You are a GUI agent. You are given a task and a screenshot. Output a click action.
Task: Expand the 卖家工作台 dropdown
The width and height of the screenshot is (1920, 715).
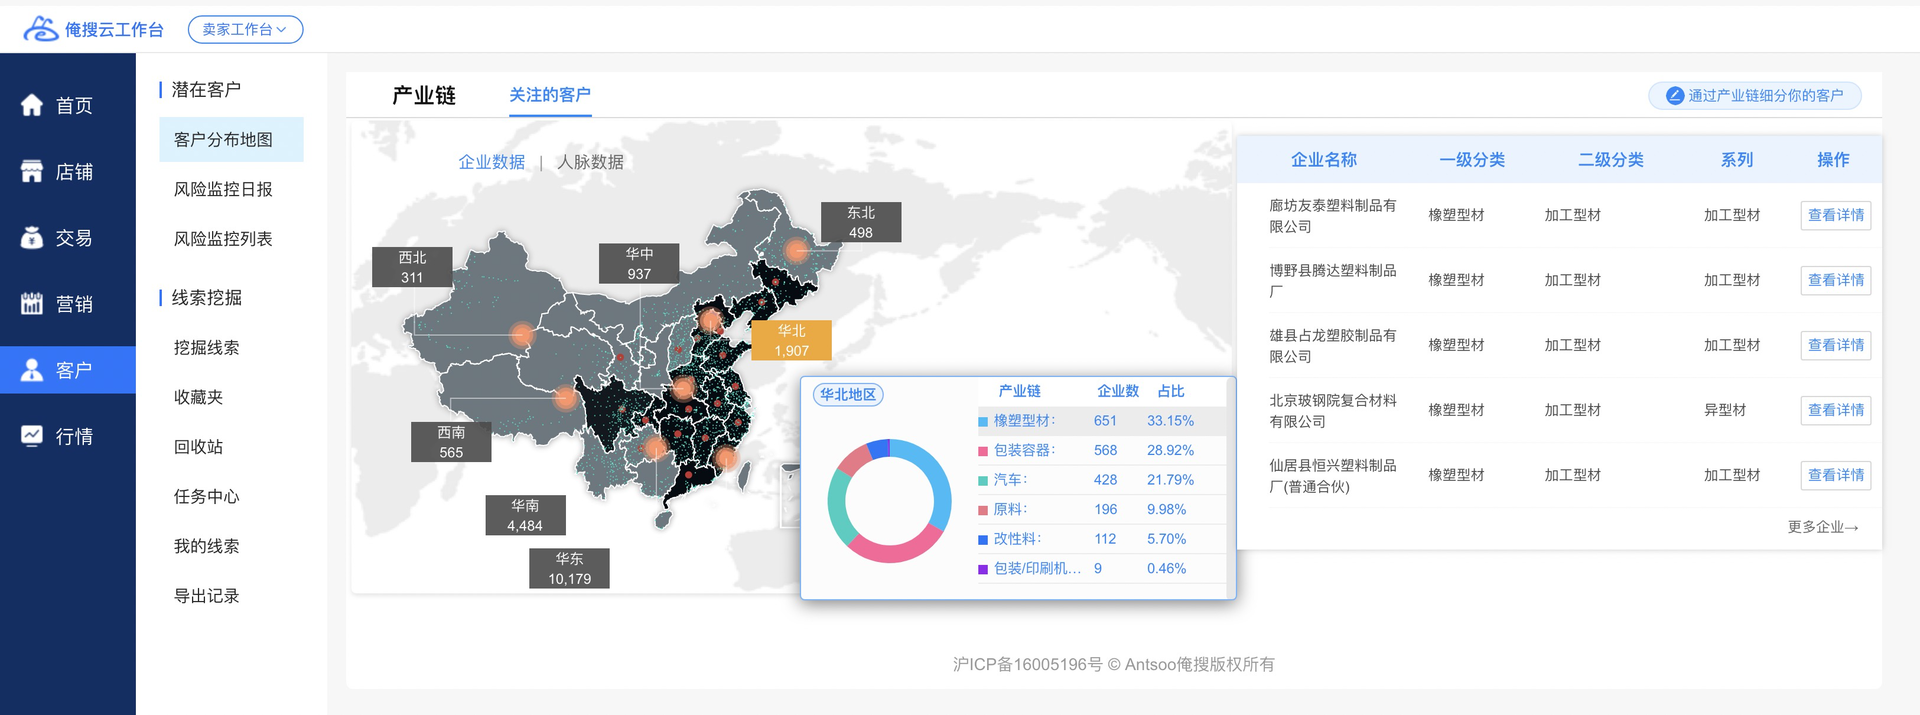click(245, 30)
